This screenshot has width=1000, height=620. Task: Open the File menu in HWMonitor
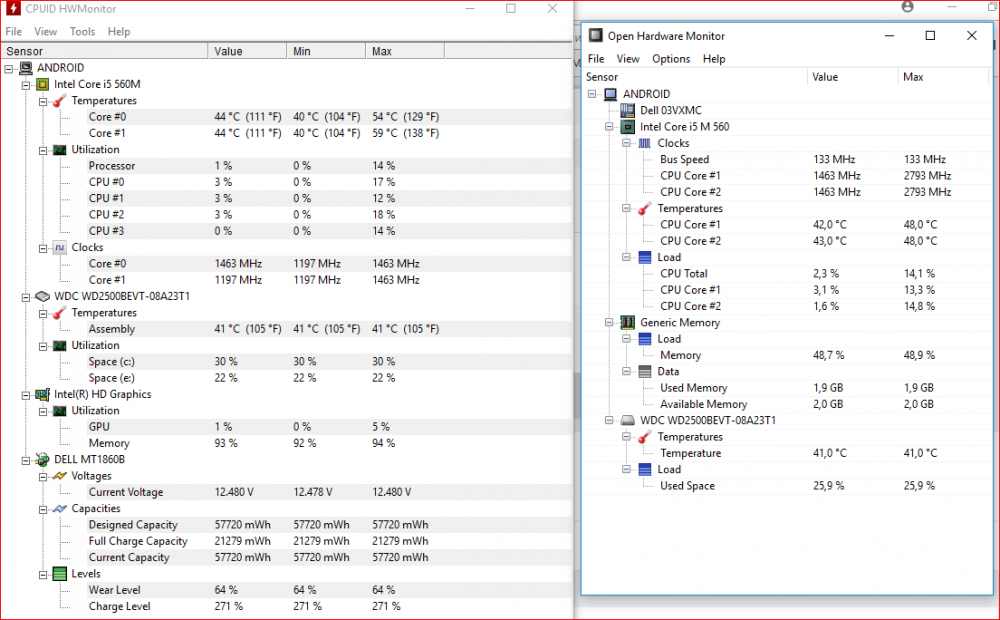click(x=13, y=31)
